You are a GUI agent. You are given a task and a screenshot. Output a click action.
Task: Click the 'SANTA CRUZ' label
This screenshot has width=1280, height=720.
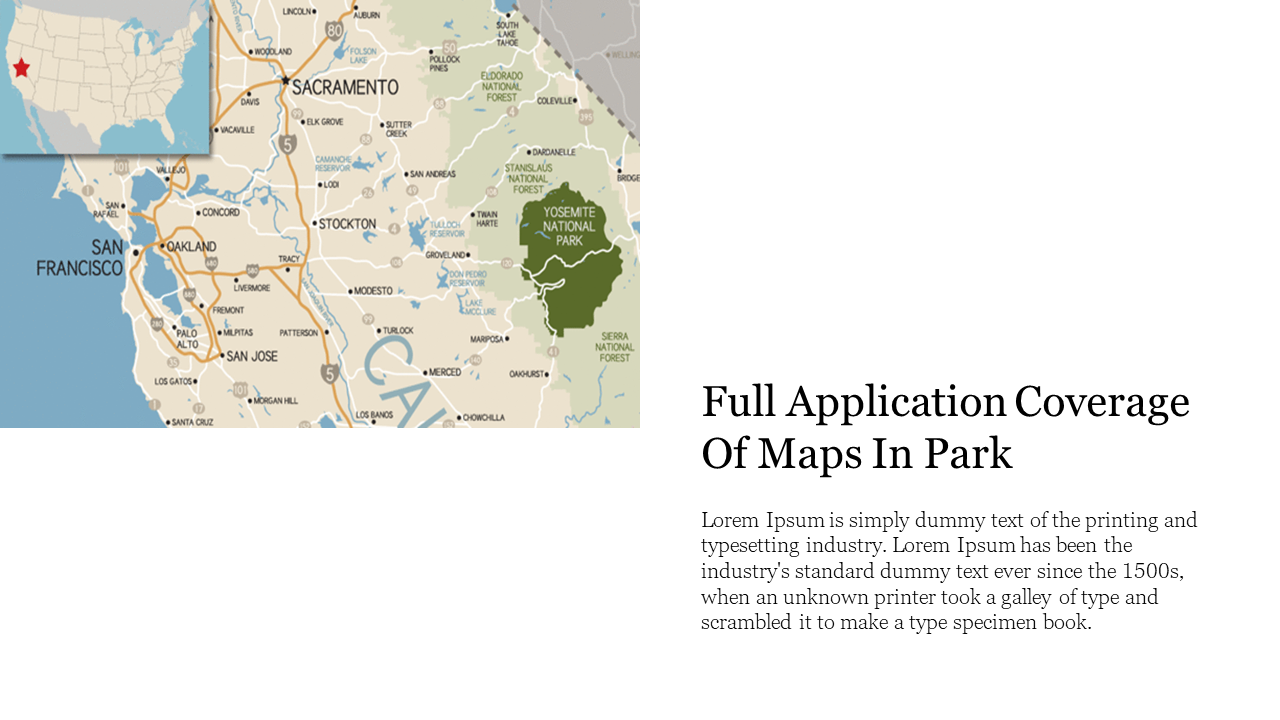coord(191,422)
